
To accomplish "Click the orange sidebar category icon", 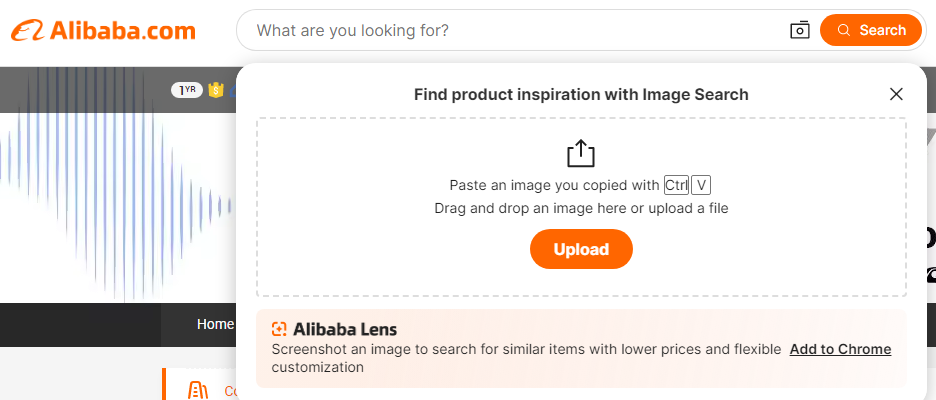I will (x=198, y=389).
